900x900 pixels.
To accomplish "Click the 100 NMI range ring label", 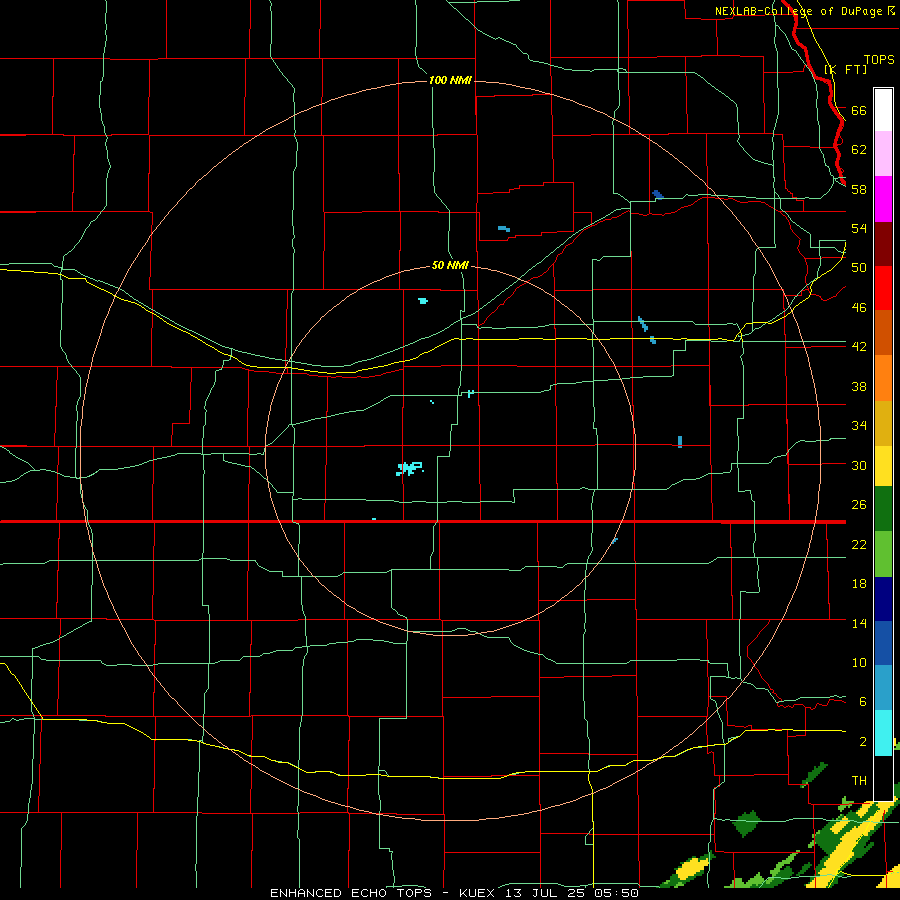I will tap(450, 80).
